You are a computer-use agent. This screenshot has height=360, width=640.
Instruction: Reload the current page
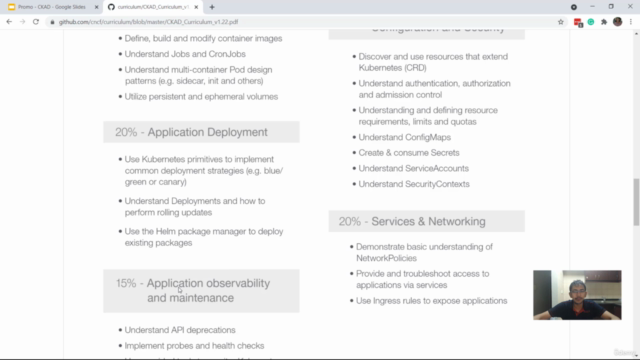coord(36,22)
